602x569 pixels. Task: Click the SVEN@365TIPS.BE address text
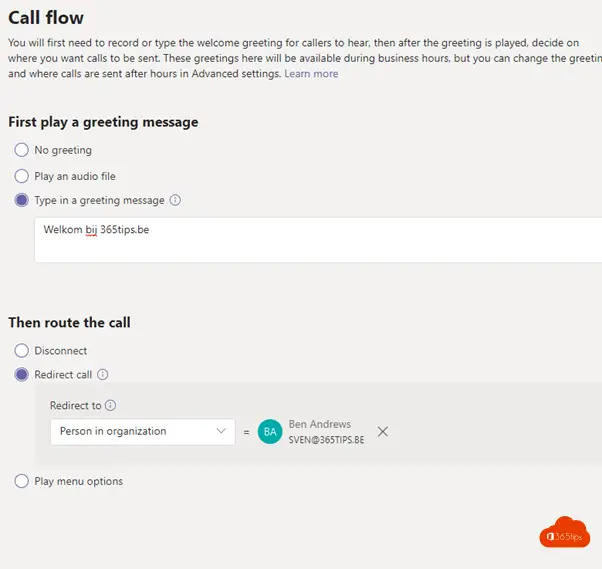coord(326,440)
